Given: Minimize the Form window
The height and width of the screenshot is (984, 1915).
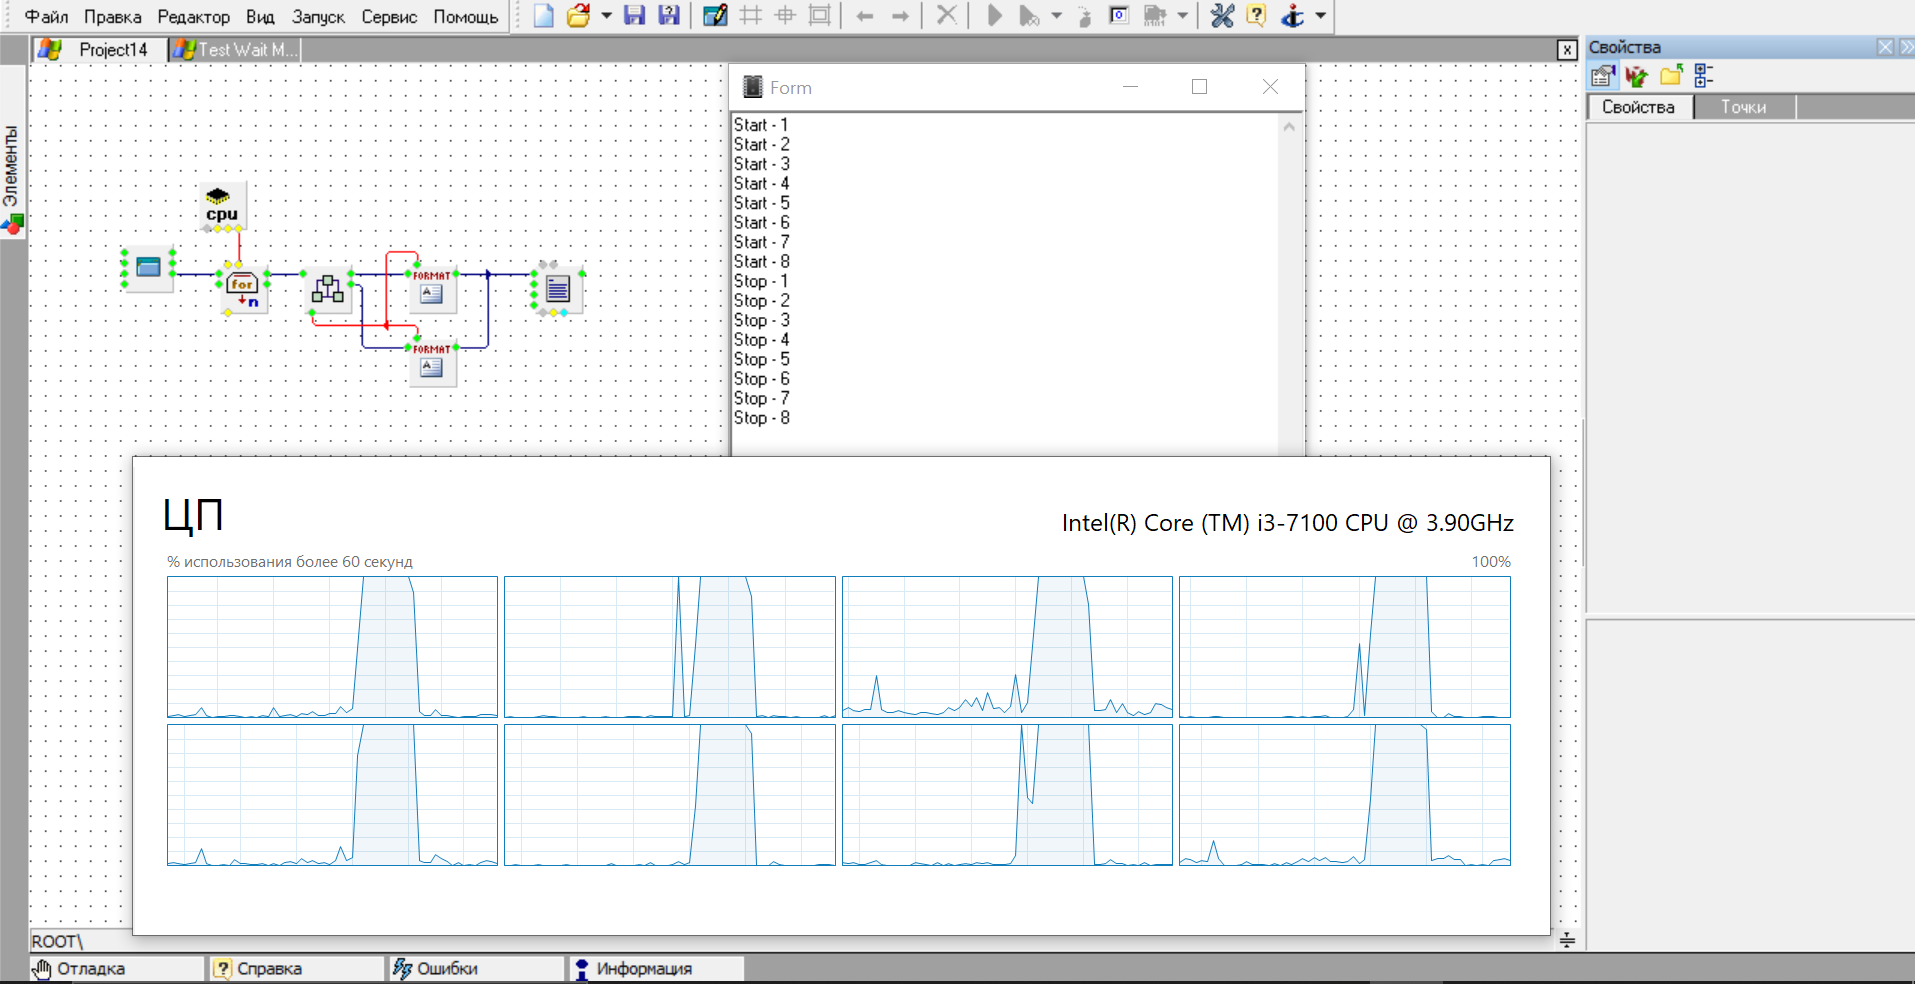Looking at the screenshot, I should click(1131, 87).
